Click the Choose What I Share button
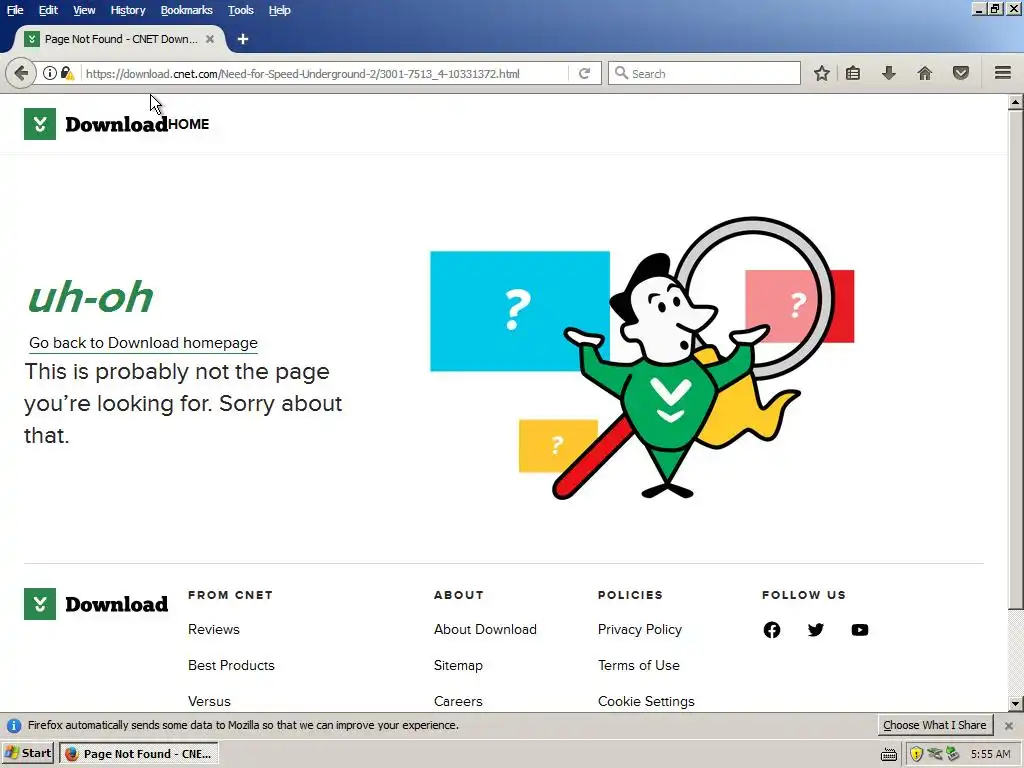The width and height of the screenshot is (1024, 768). click(935, 725)
